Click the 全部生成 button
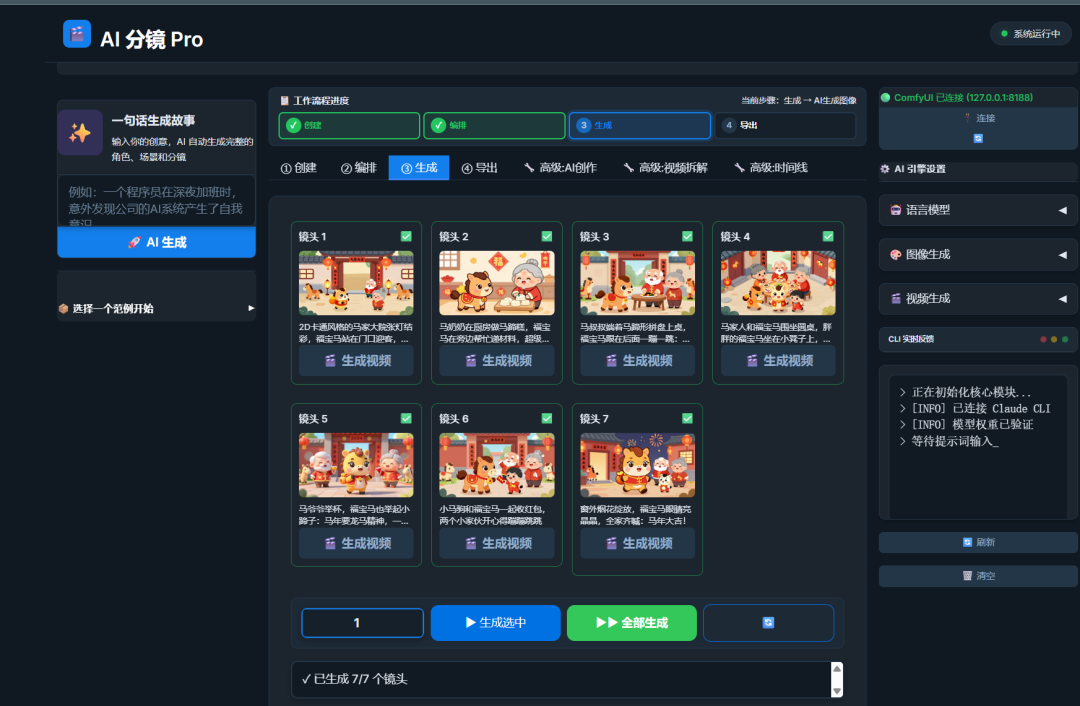Viewport: 1080px width, 706px height. point(631,622)
